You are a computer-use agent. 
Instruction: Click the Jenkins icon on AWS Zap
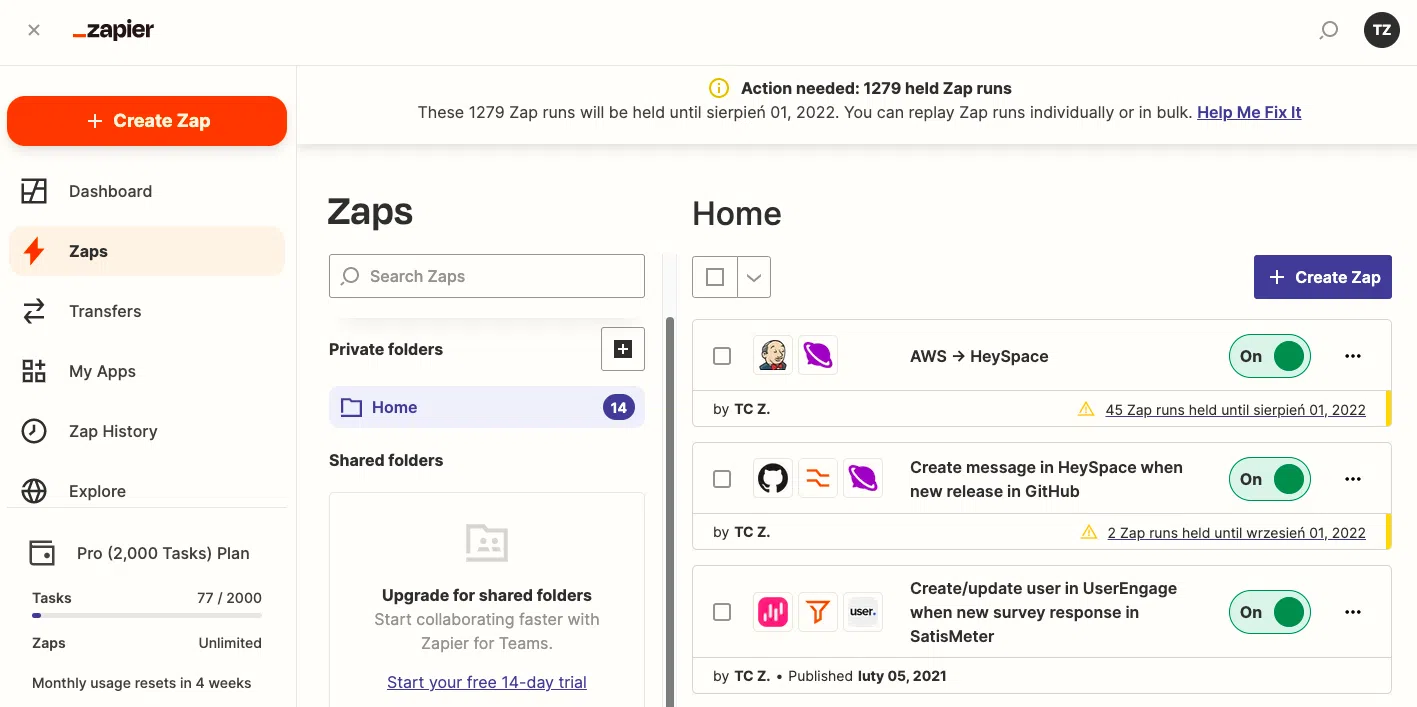pyautogui.click(x=773, y=355)
